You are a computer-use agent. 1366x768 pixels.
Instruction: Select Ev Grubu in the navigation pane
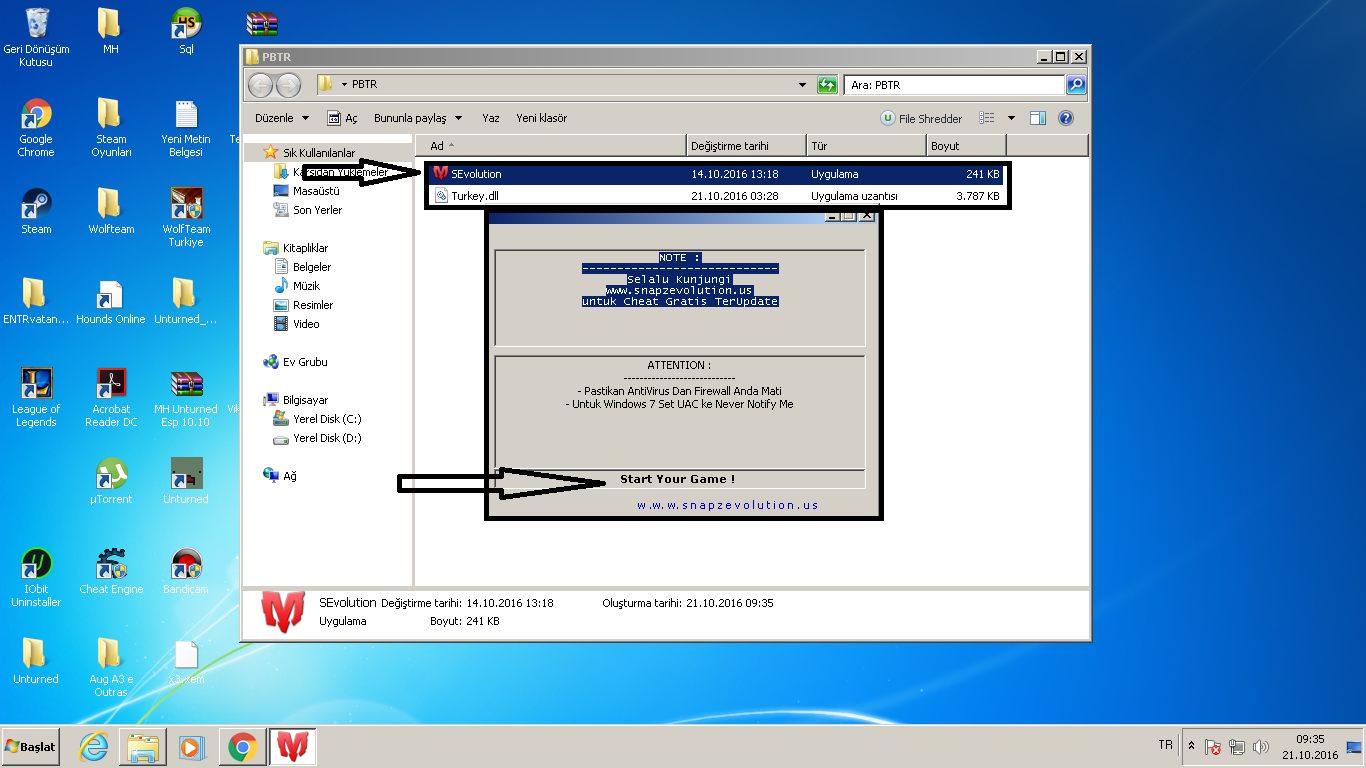(x=296, y=362)
